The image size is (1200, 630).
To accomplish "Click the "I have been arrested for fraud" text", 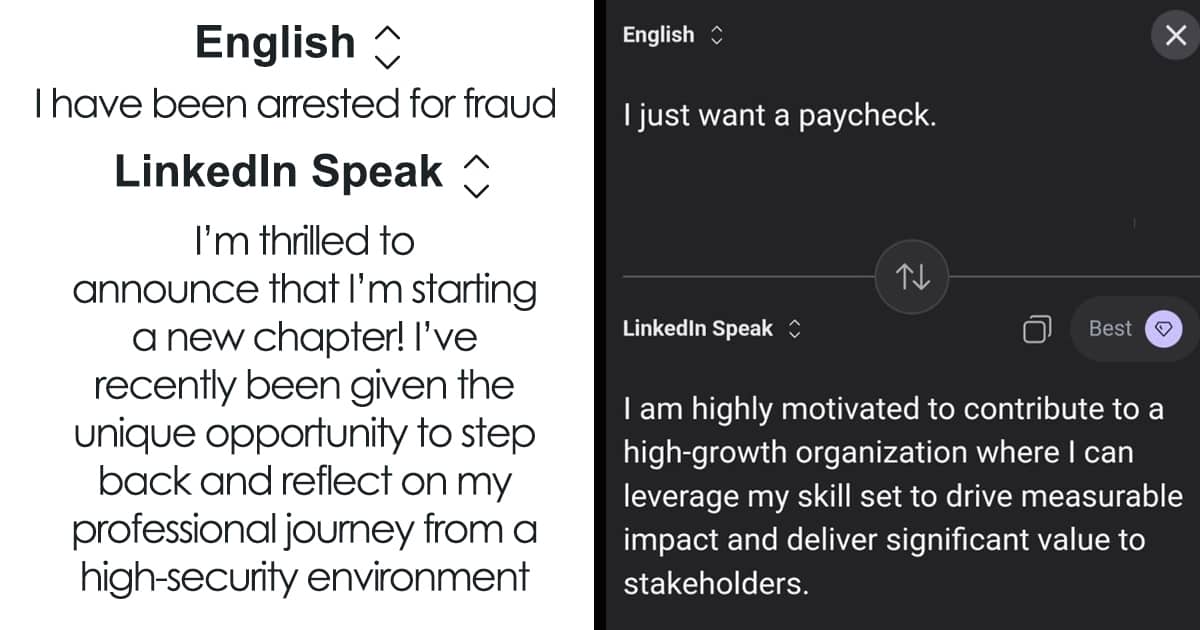I will (x=295, y=104).
